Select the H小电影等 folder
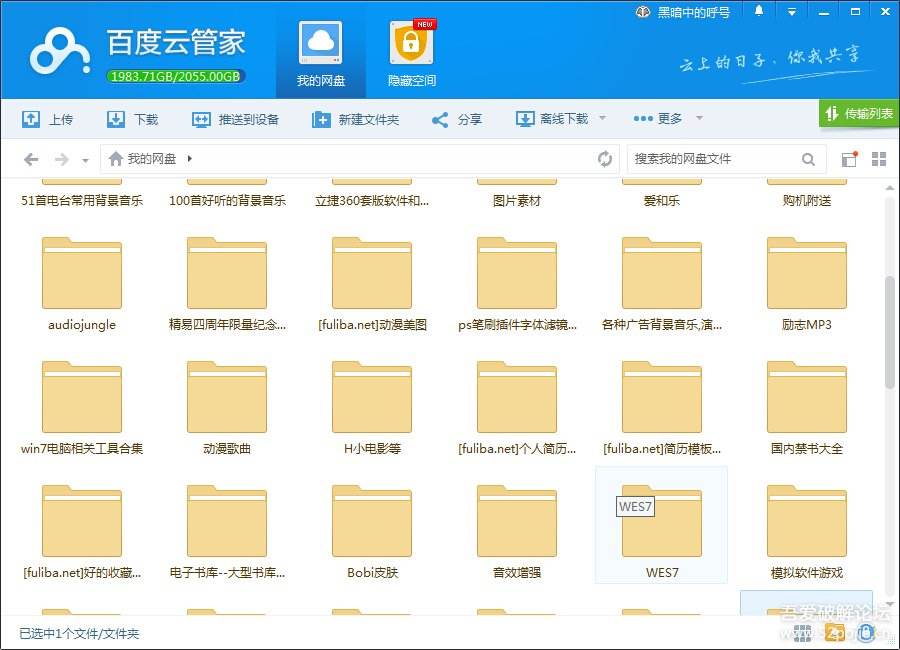This screenshot has width=900, height=650. 372,408
